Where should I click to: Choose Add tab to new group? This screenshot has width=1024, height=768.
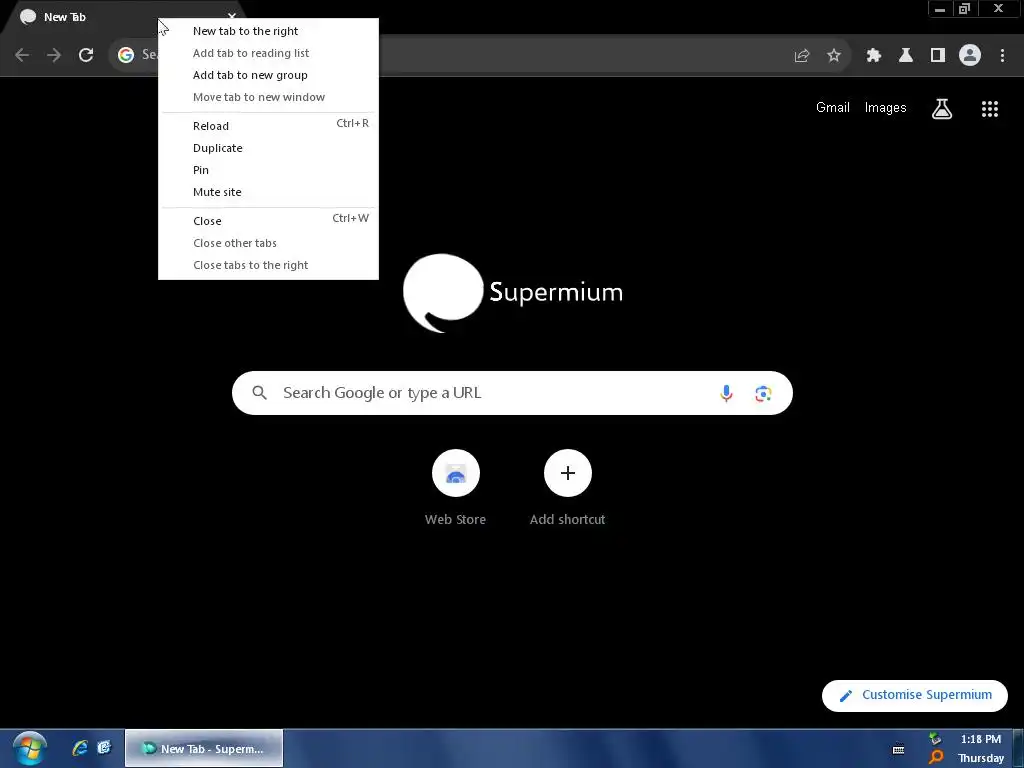(268, 75)
